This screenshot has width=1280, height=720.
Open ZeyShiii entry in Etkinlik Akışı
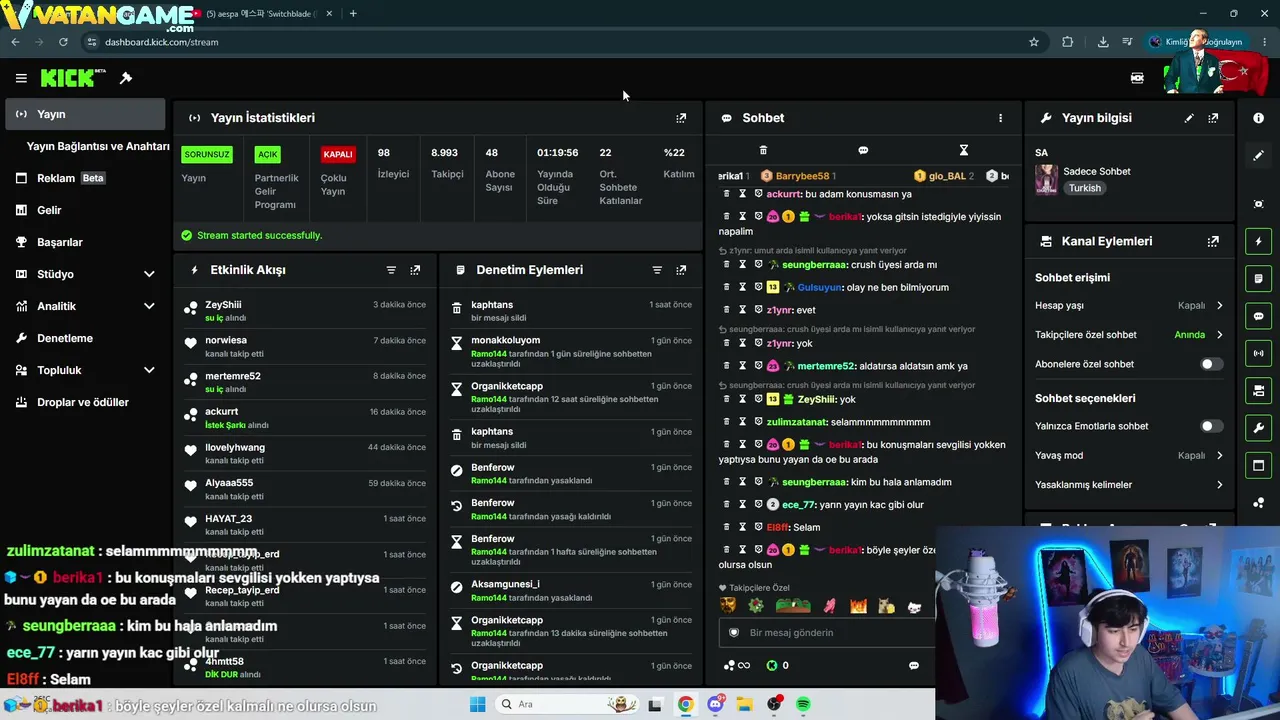point(306,310)
